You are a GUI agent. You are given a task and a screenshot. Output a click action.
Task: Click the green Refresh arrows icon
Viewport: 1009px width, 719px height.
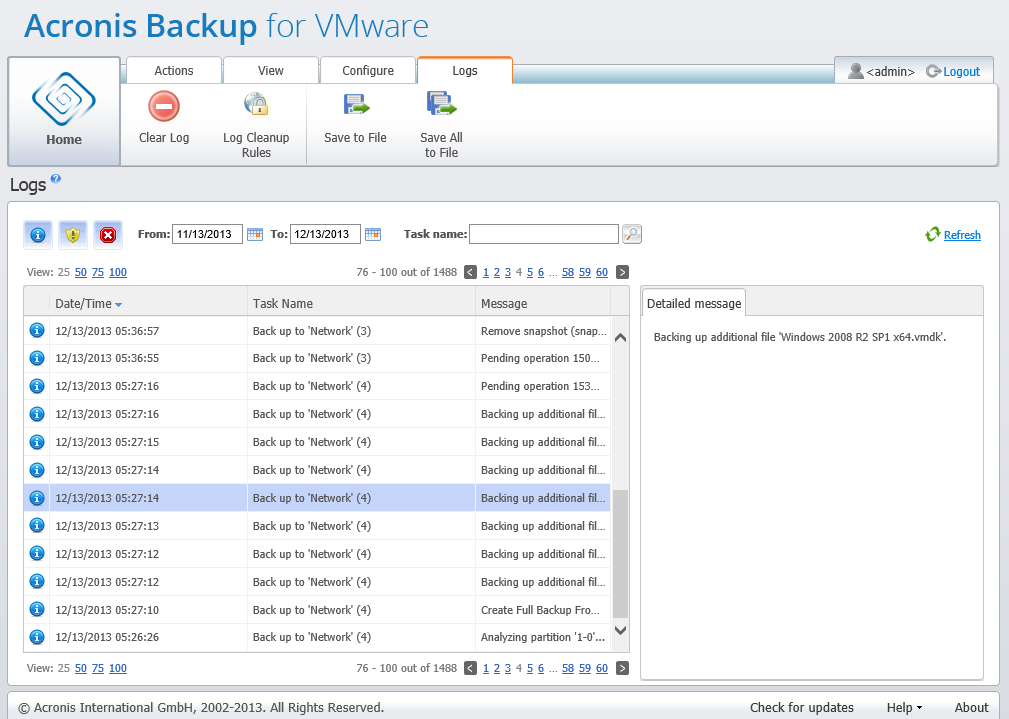[x=932, y=234]
